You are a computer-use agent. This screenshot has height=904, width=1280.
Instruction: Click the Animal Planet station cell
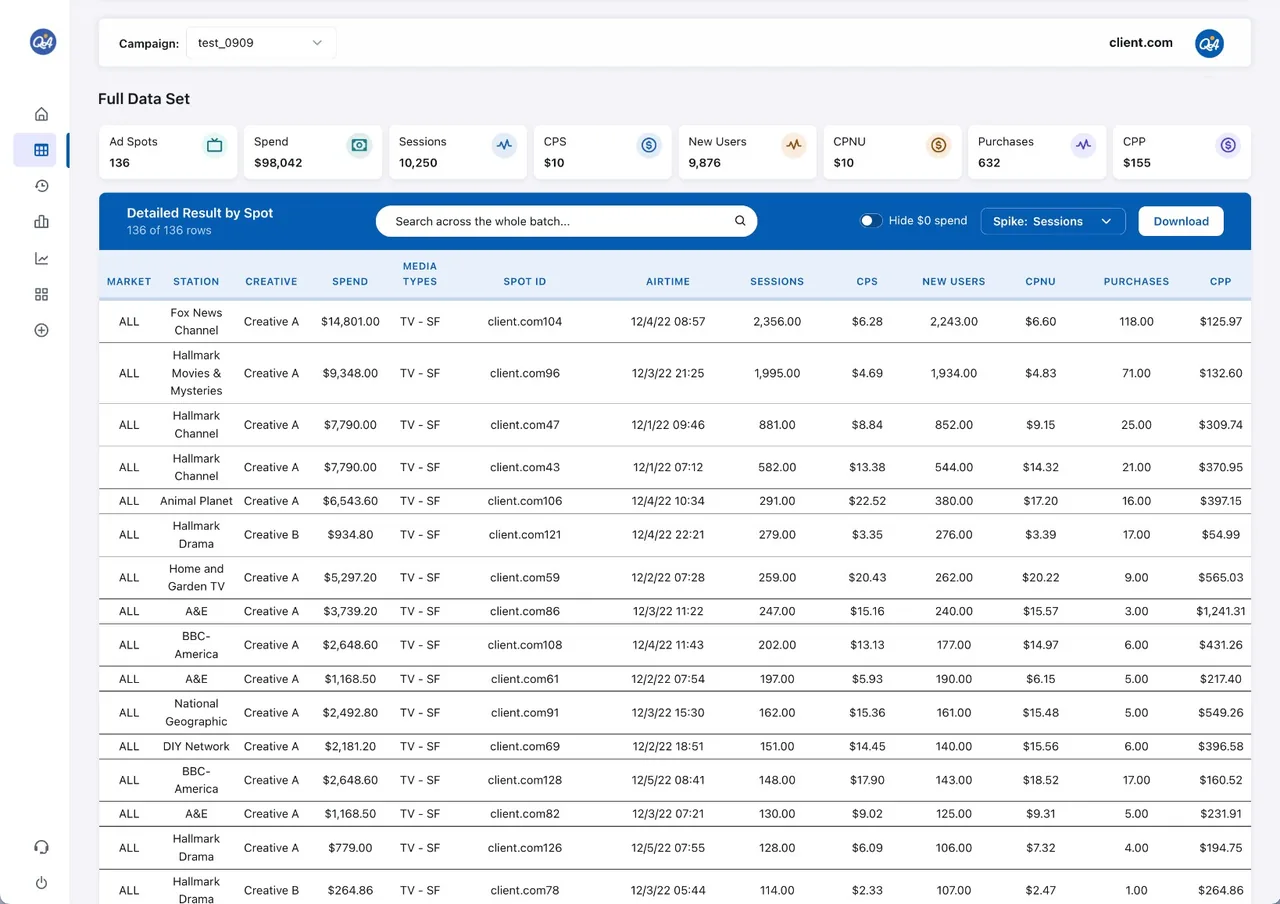click(x=196, y=501)
